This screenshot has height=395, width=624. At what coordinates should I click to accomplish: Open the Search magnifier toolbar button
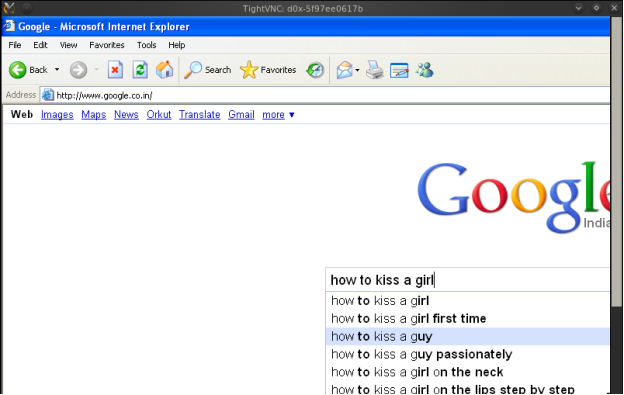tap(207, 70)
